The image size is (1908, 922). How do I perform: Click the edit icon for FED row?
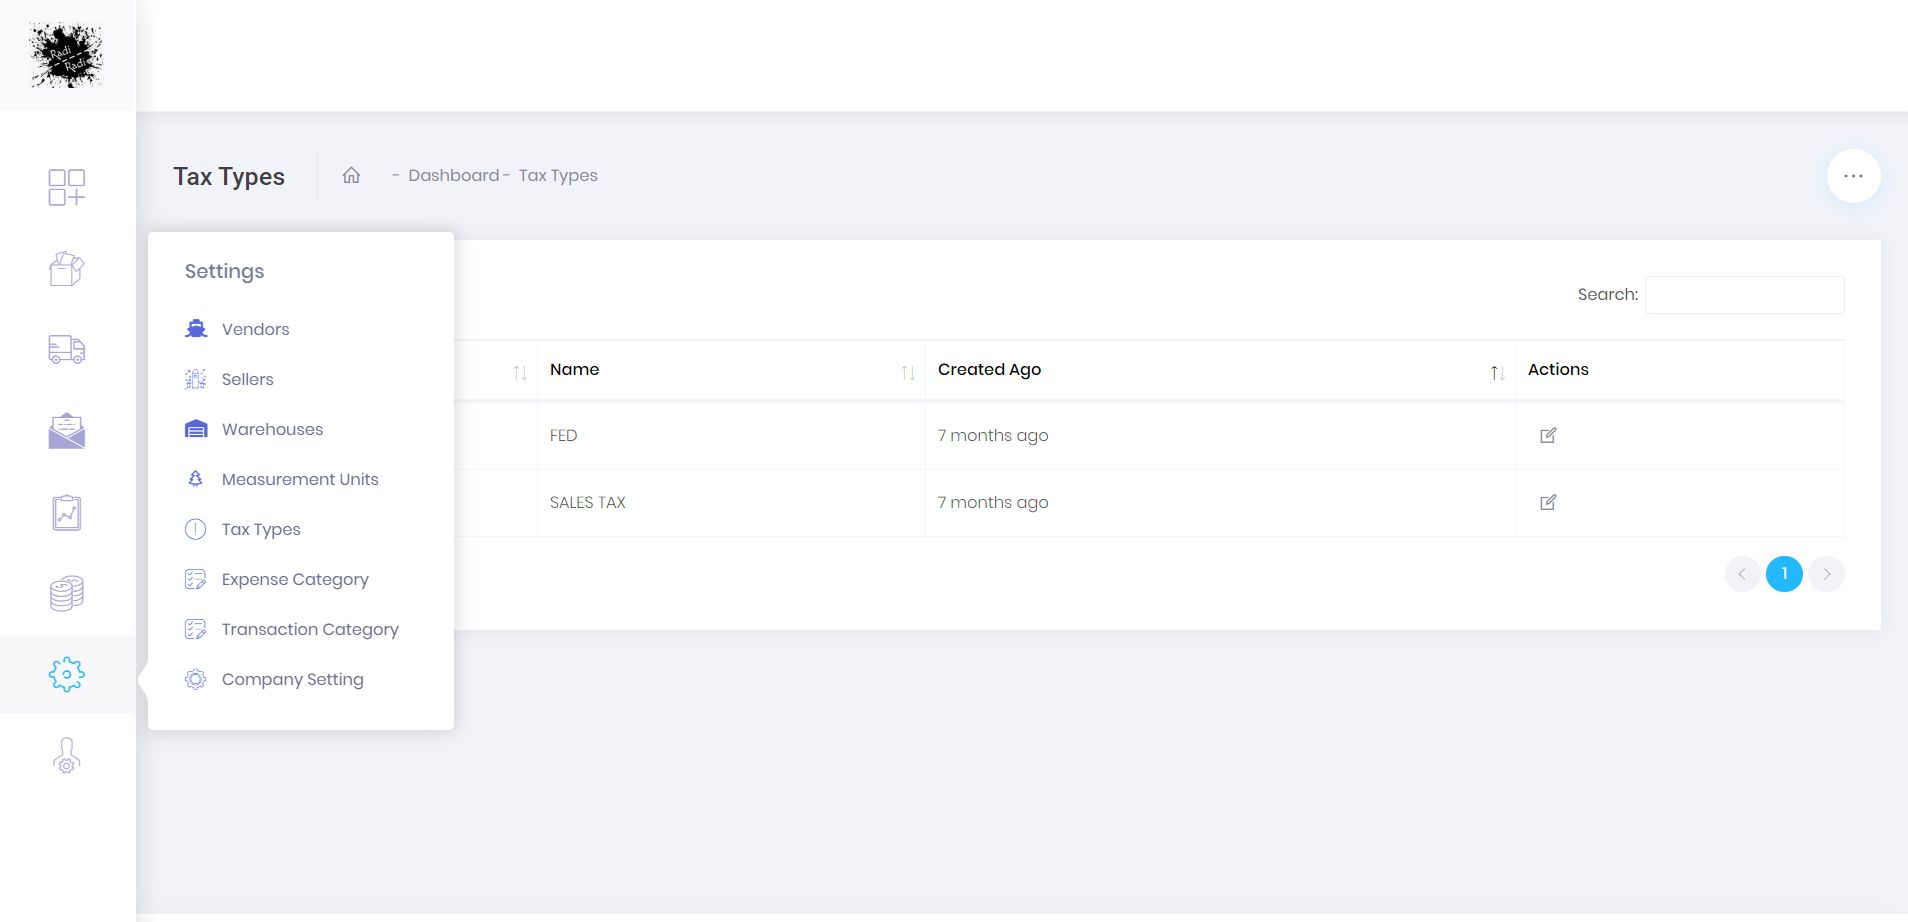[x=1548, y=435]
